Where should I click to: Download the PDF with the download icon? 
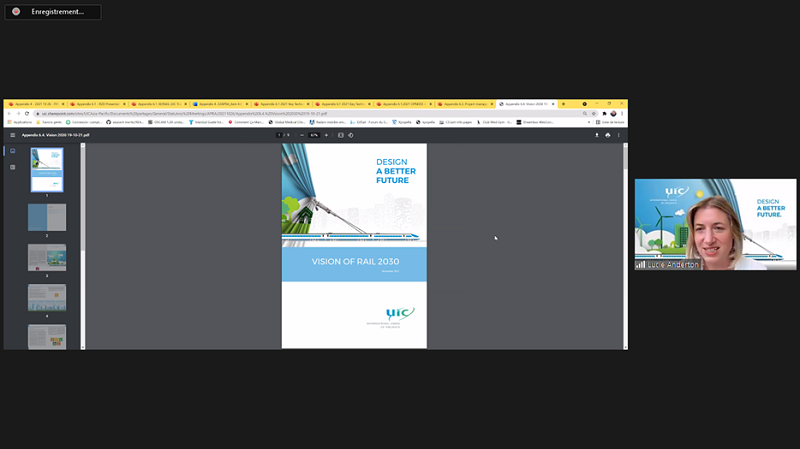pyautogui.click(x=597, y=135)
